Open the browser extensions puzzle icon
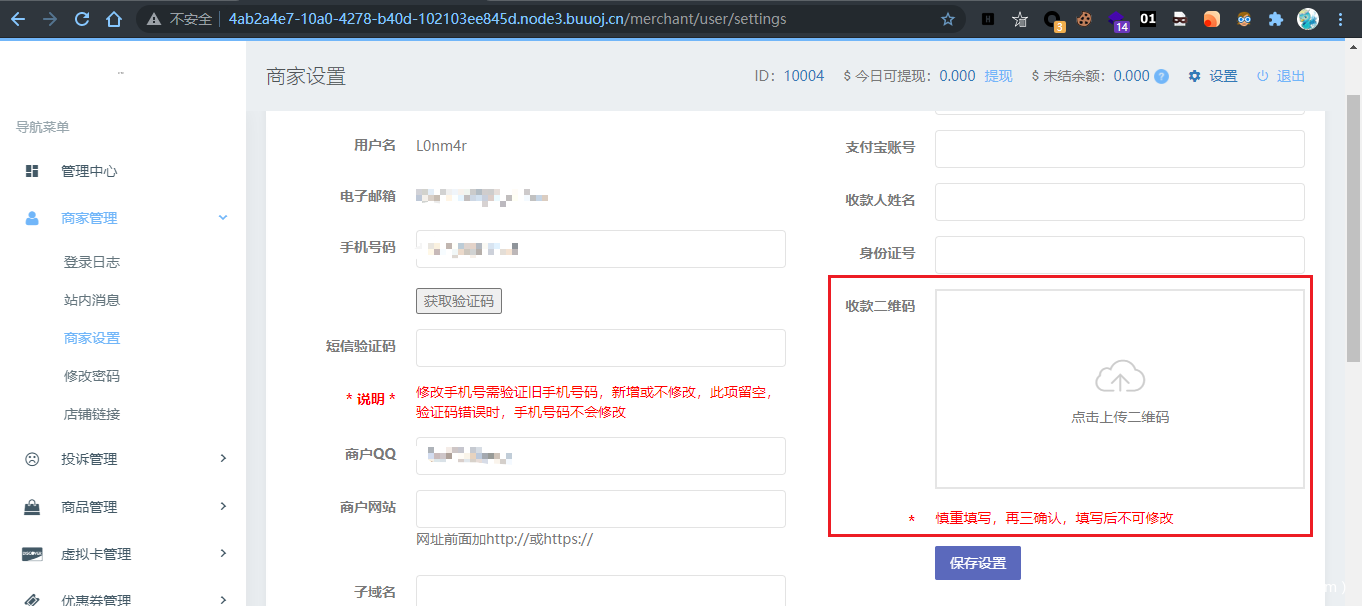 (1275, 19)
